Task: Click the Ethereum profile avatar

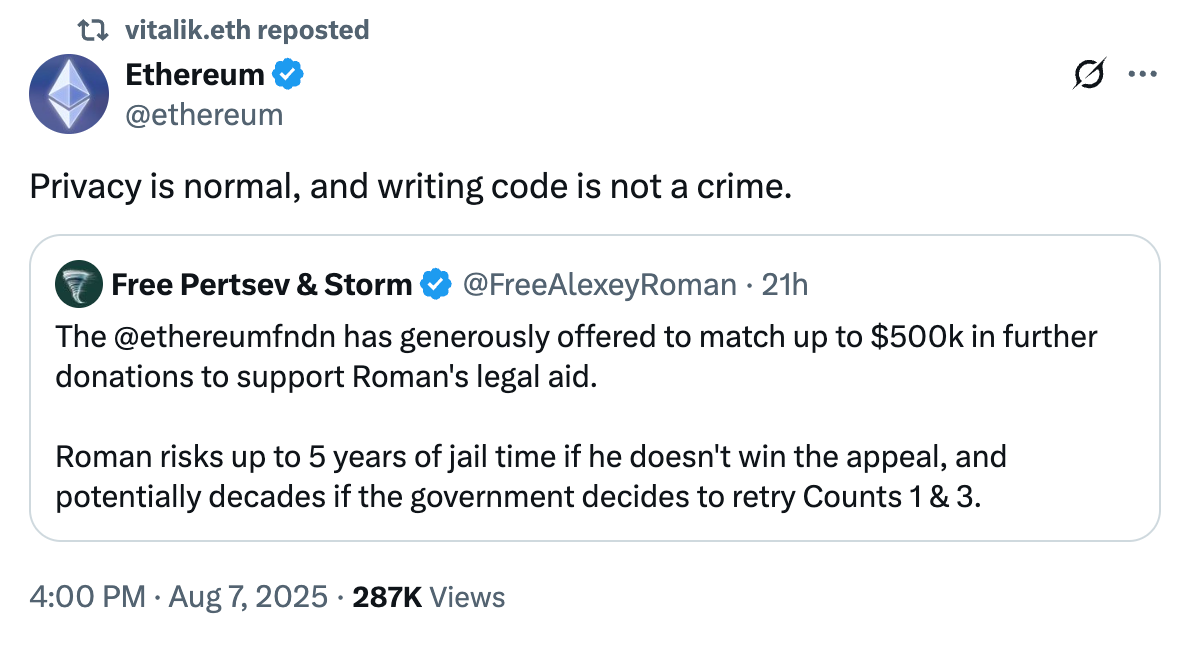Action: point(69,94)
